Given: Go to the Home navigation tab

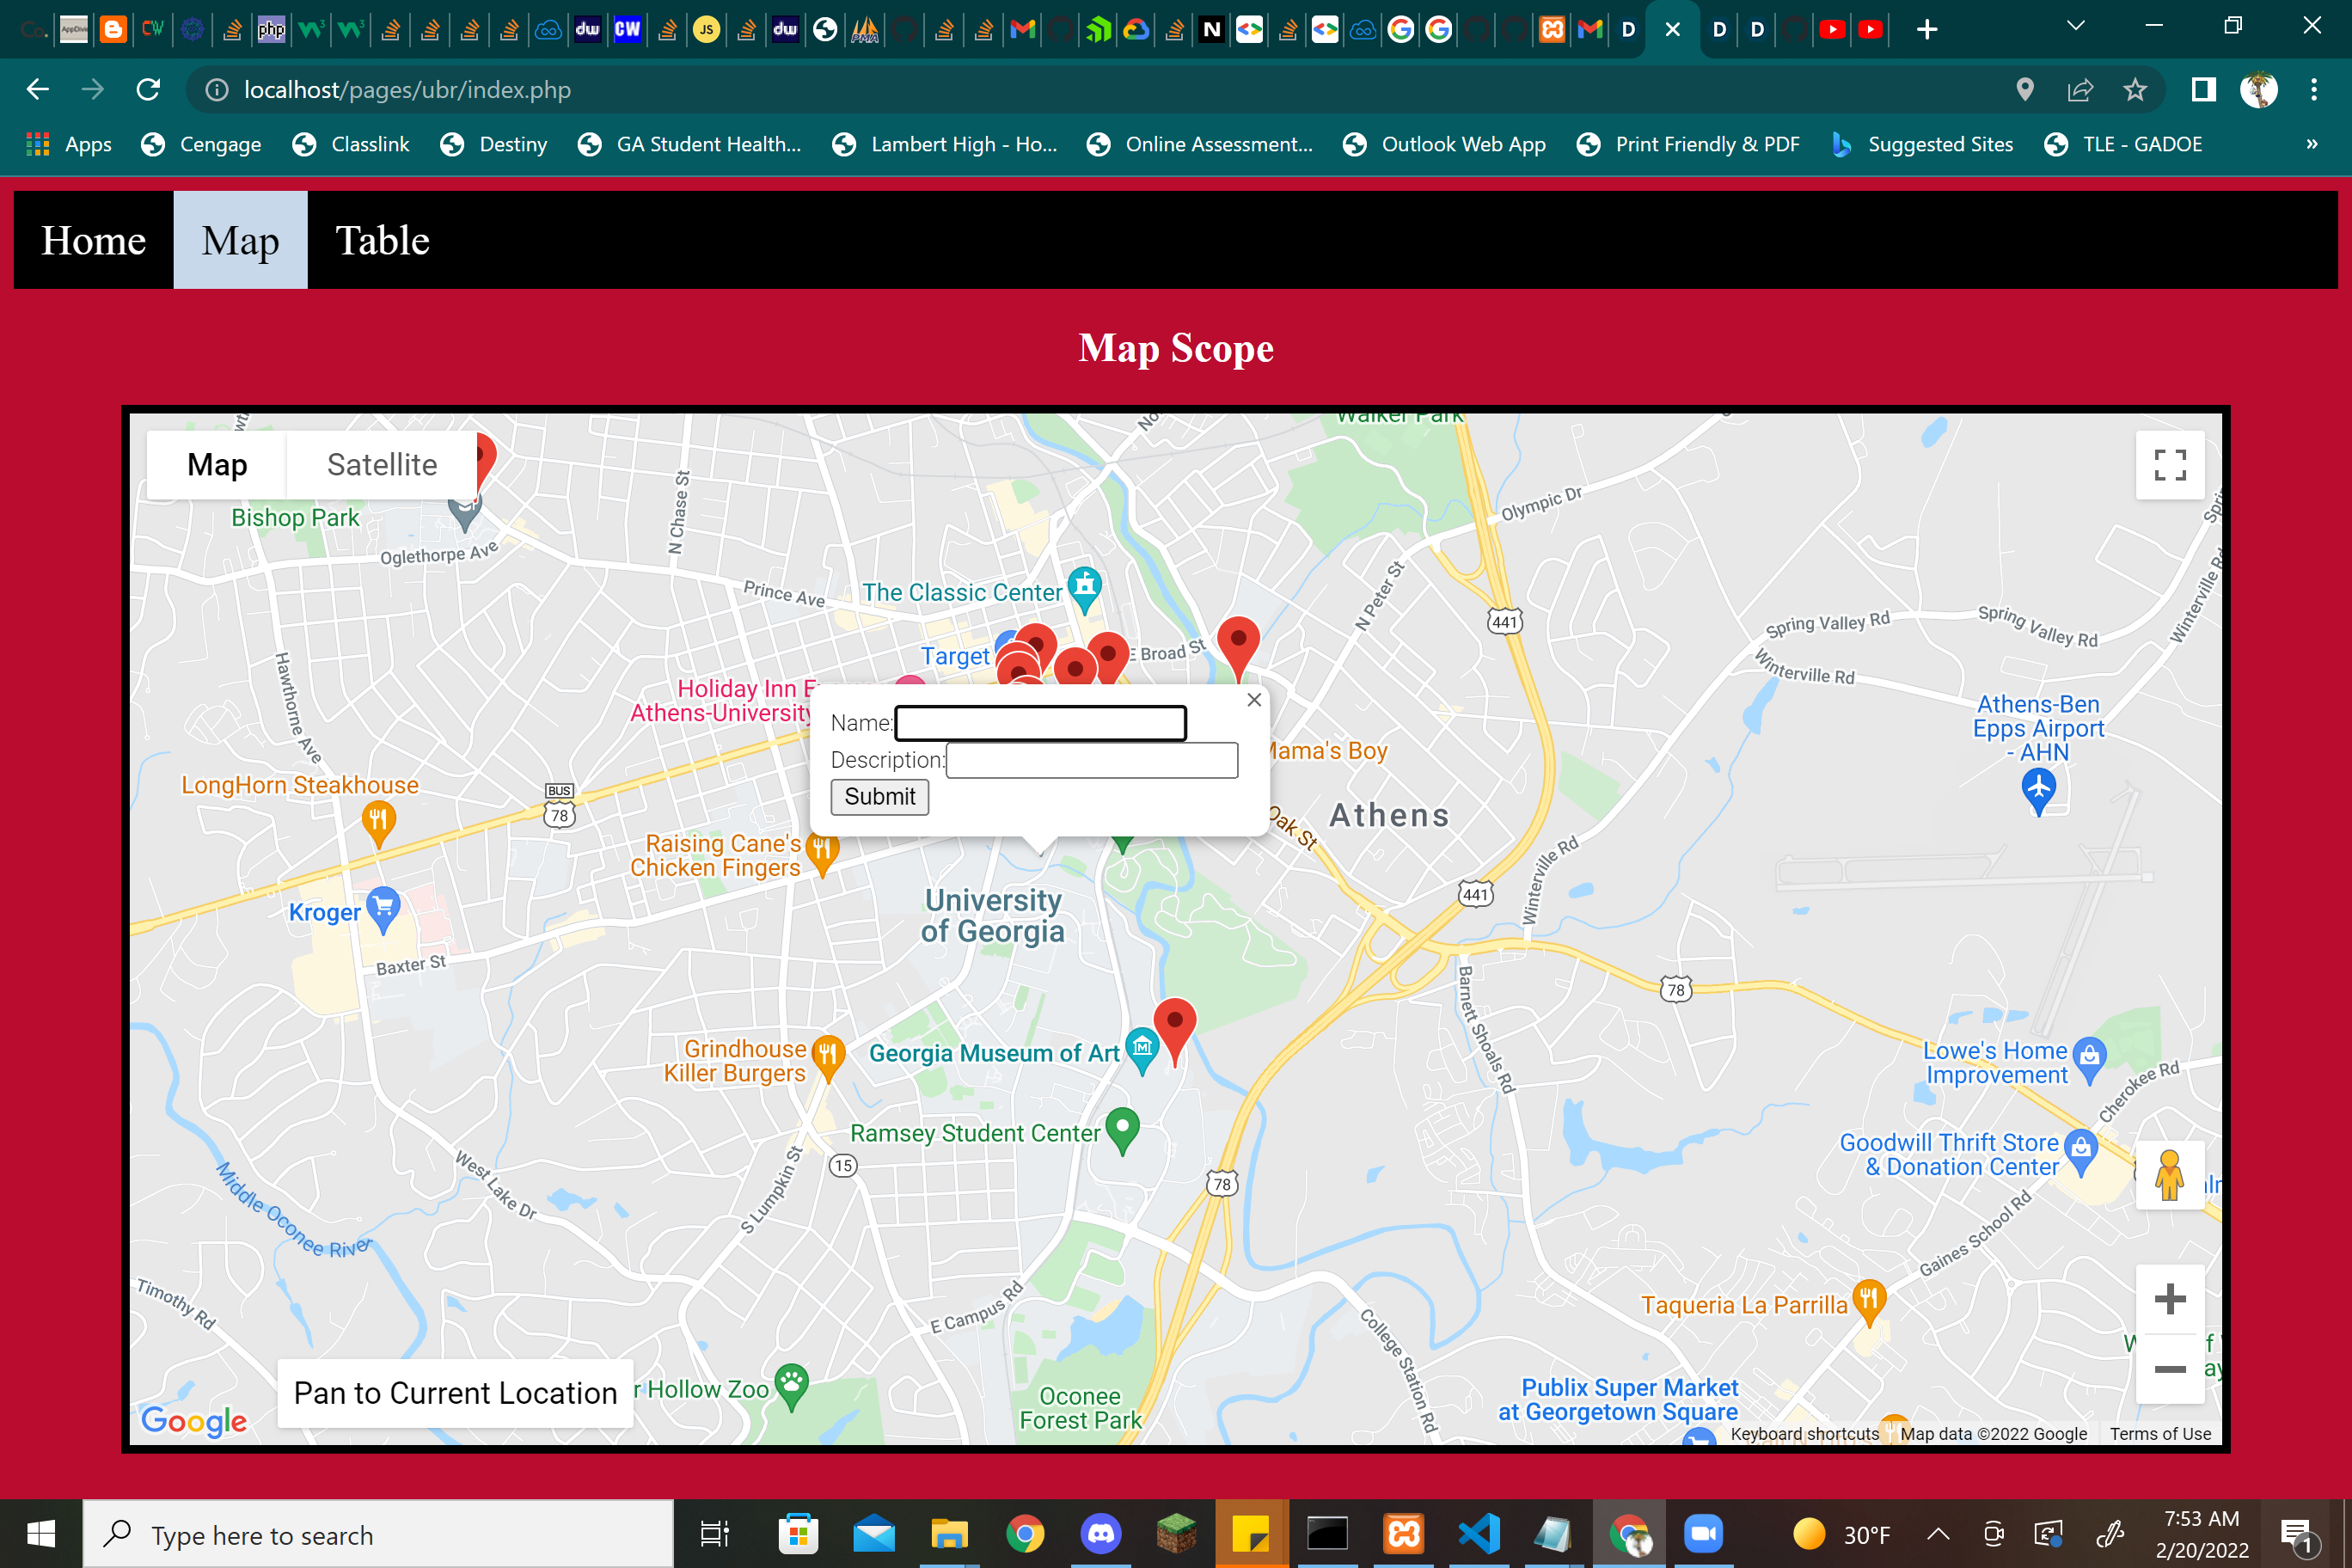Looking at the screenshot, I should tap(93, 240).
